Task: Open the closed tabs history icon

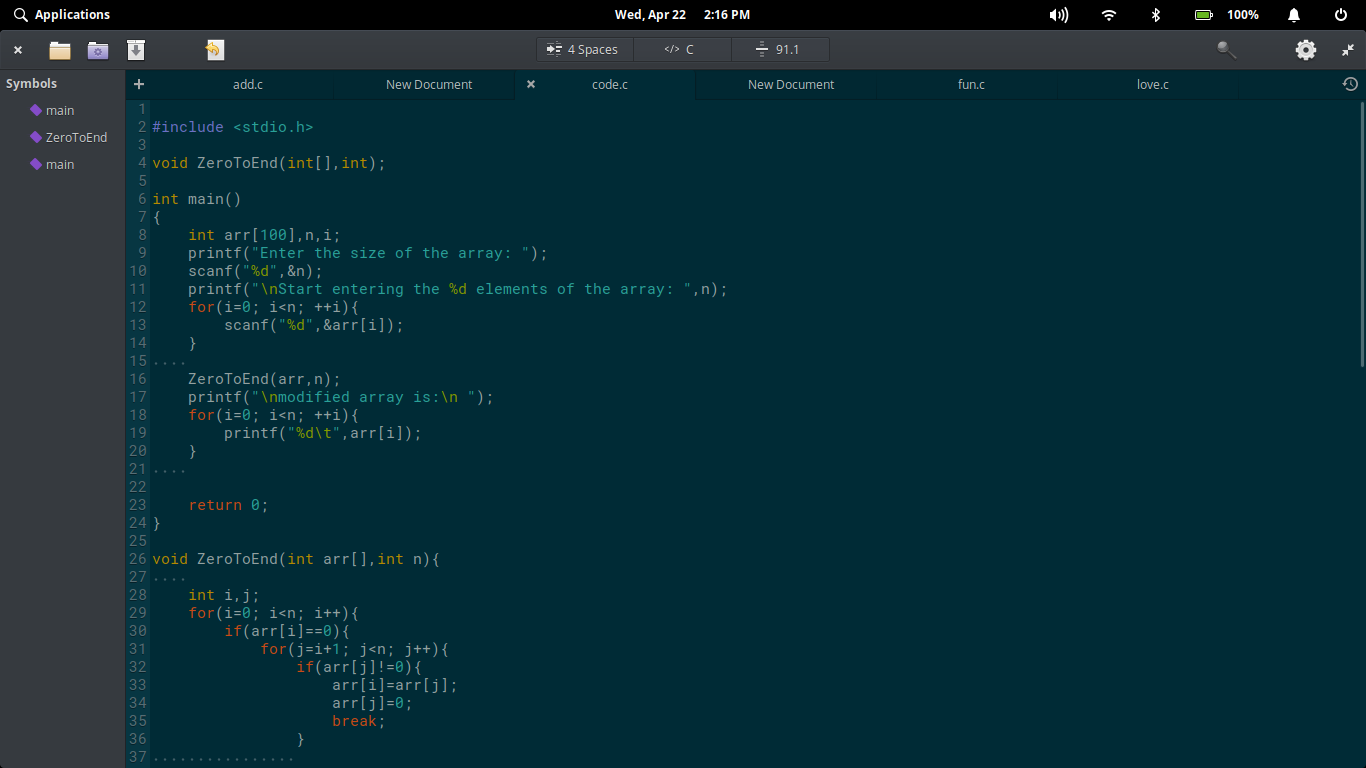Action: coord(1350,84)
